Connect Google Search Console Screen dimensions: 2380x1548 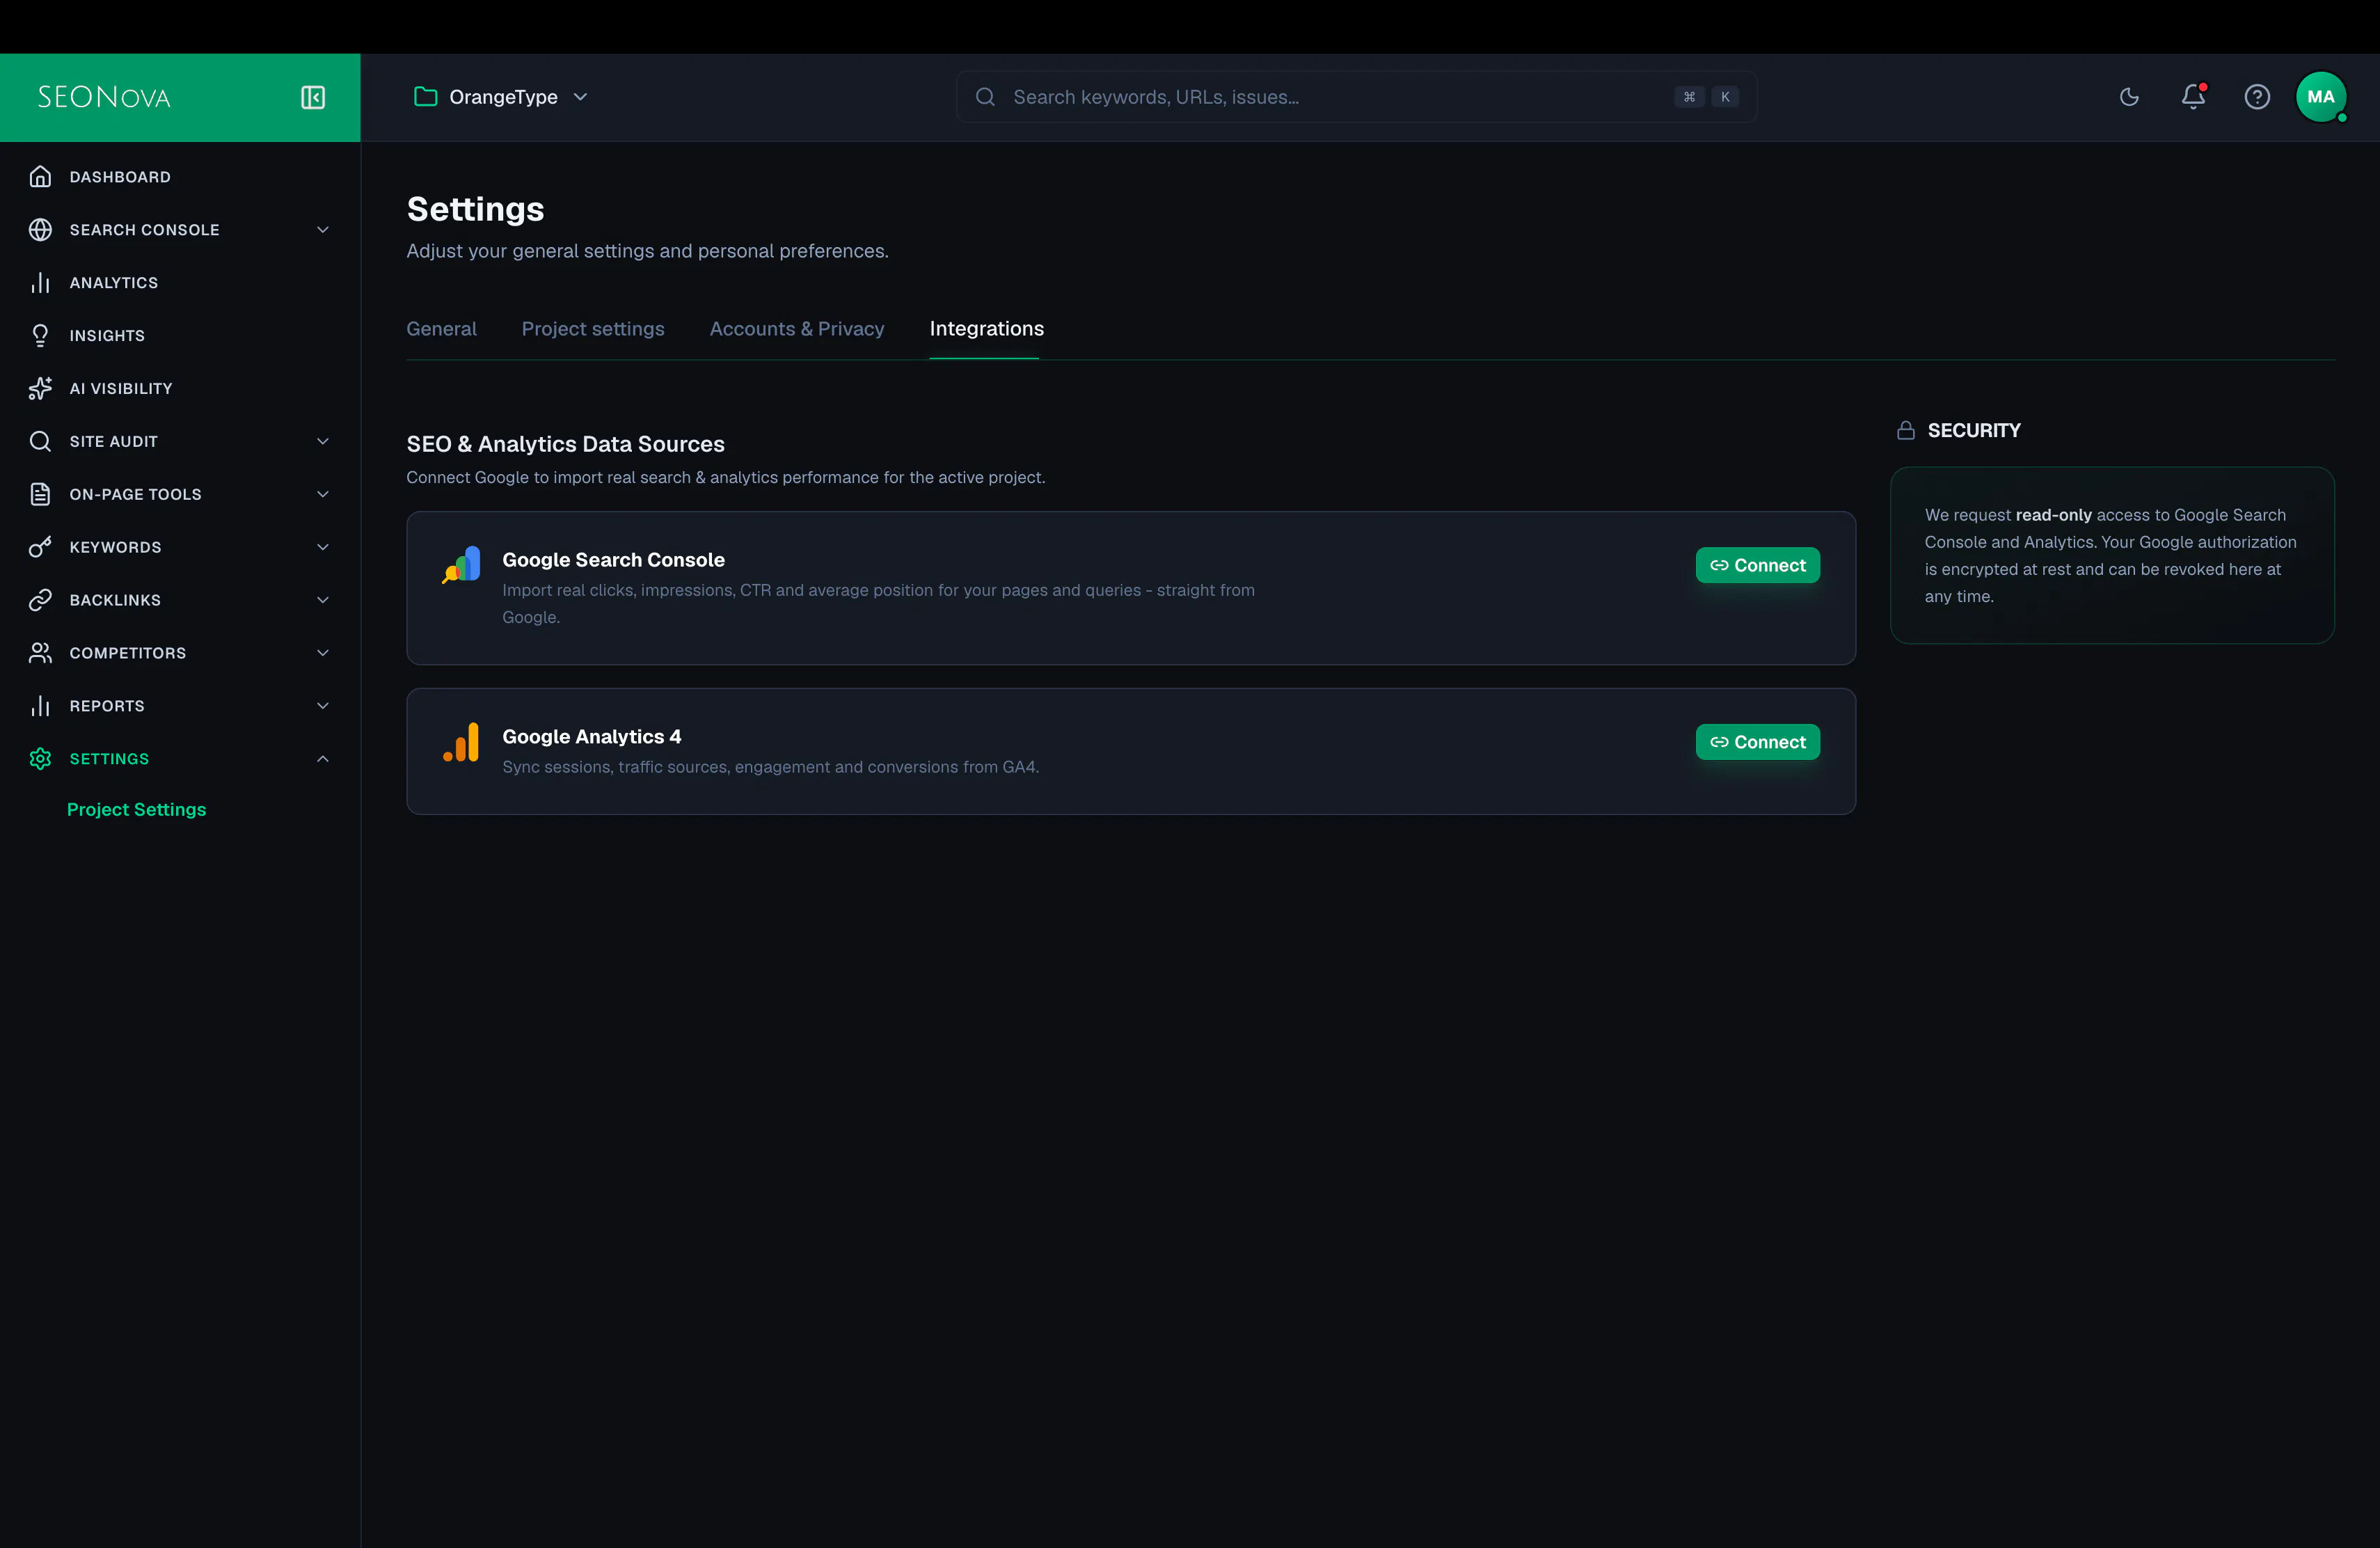point(1757,566)
